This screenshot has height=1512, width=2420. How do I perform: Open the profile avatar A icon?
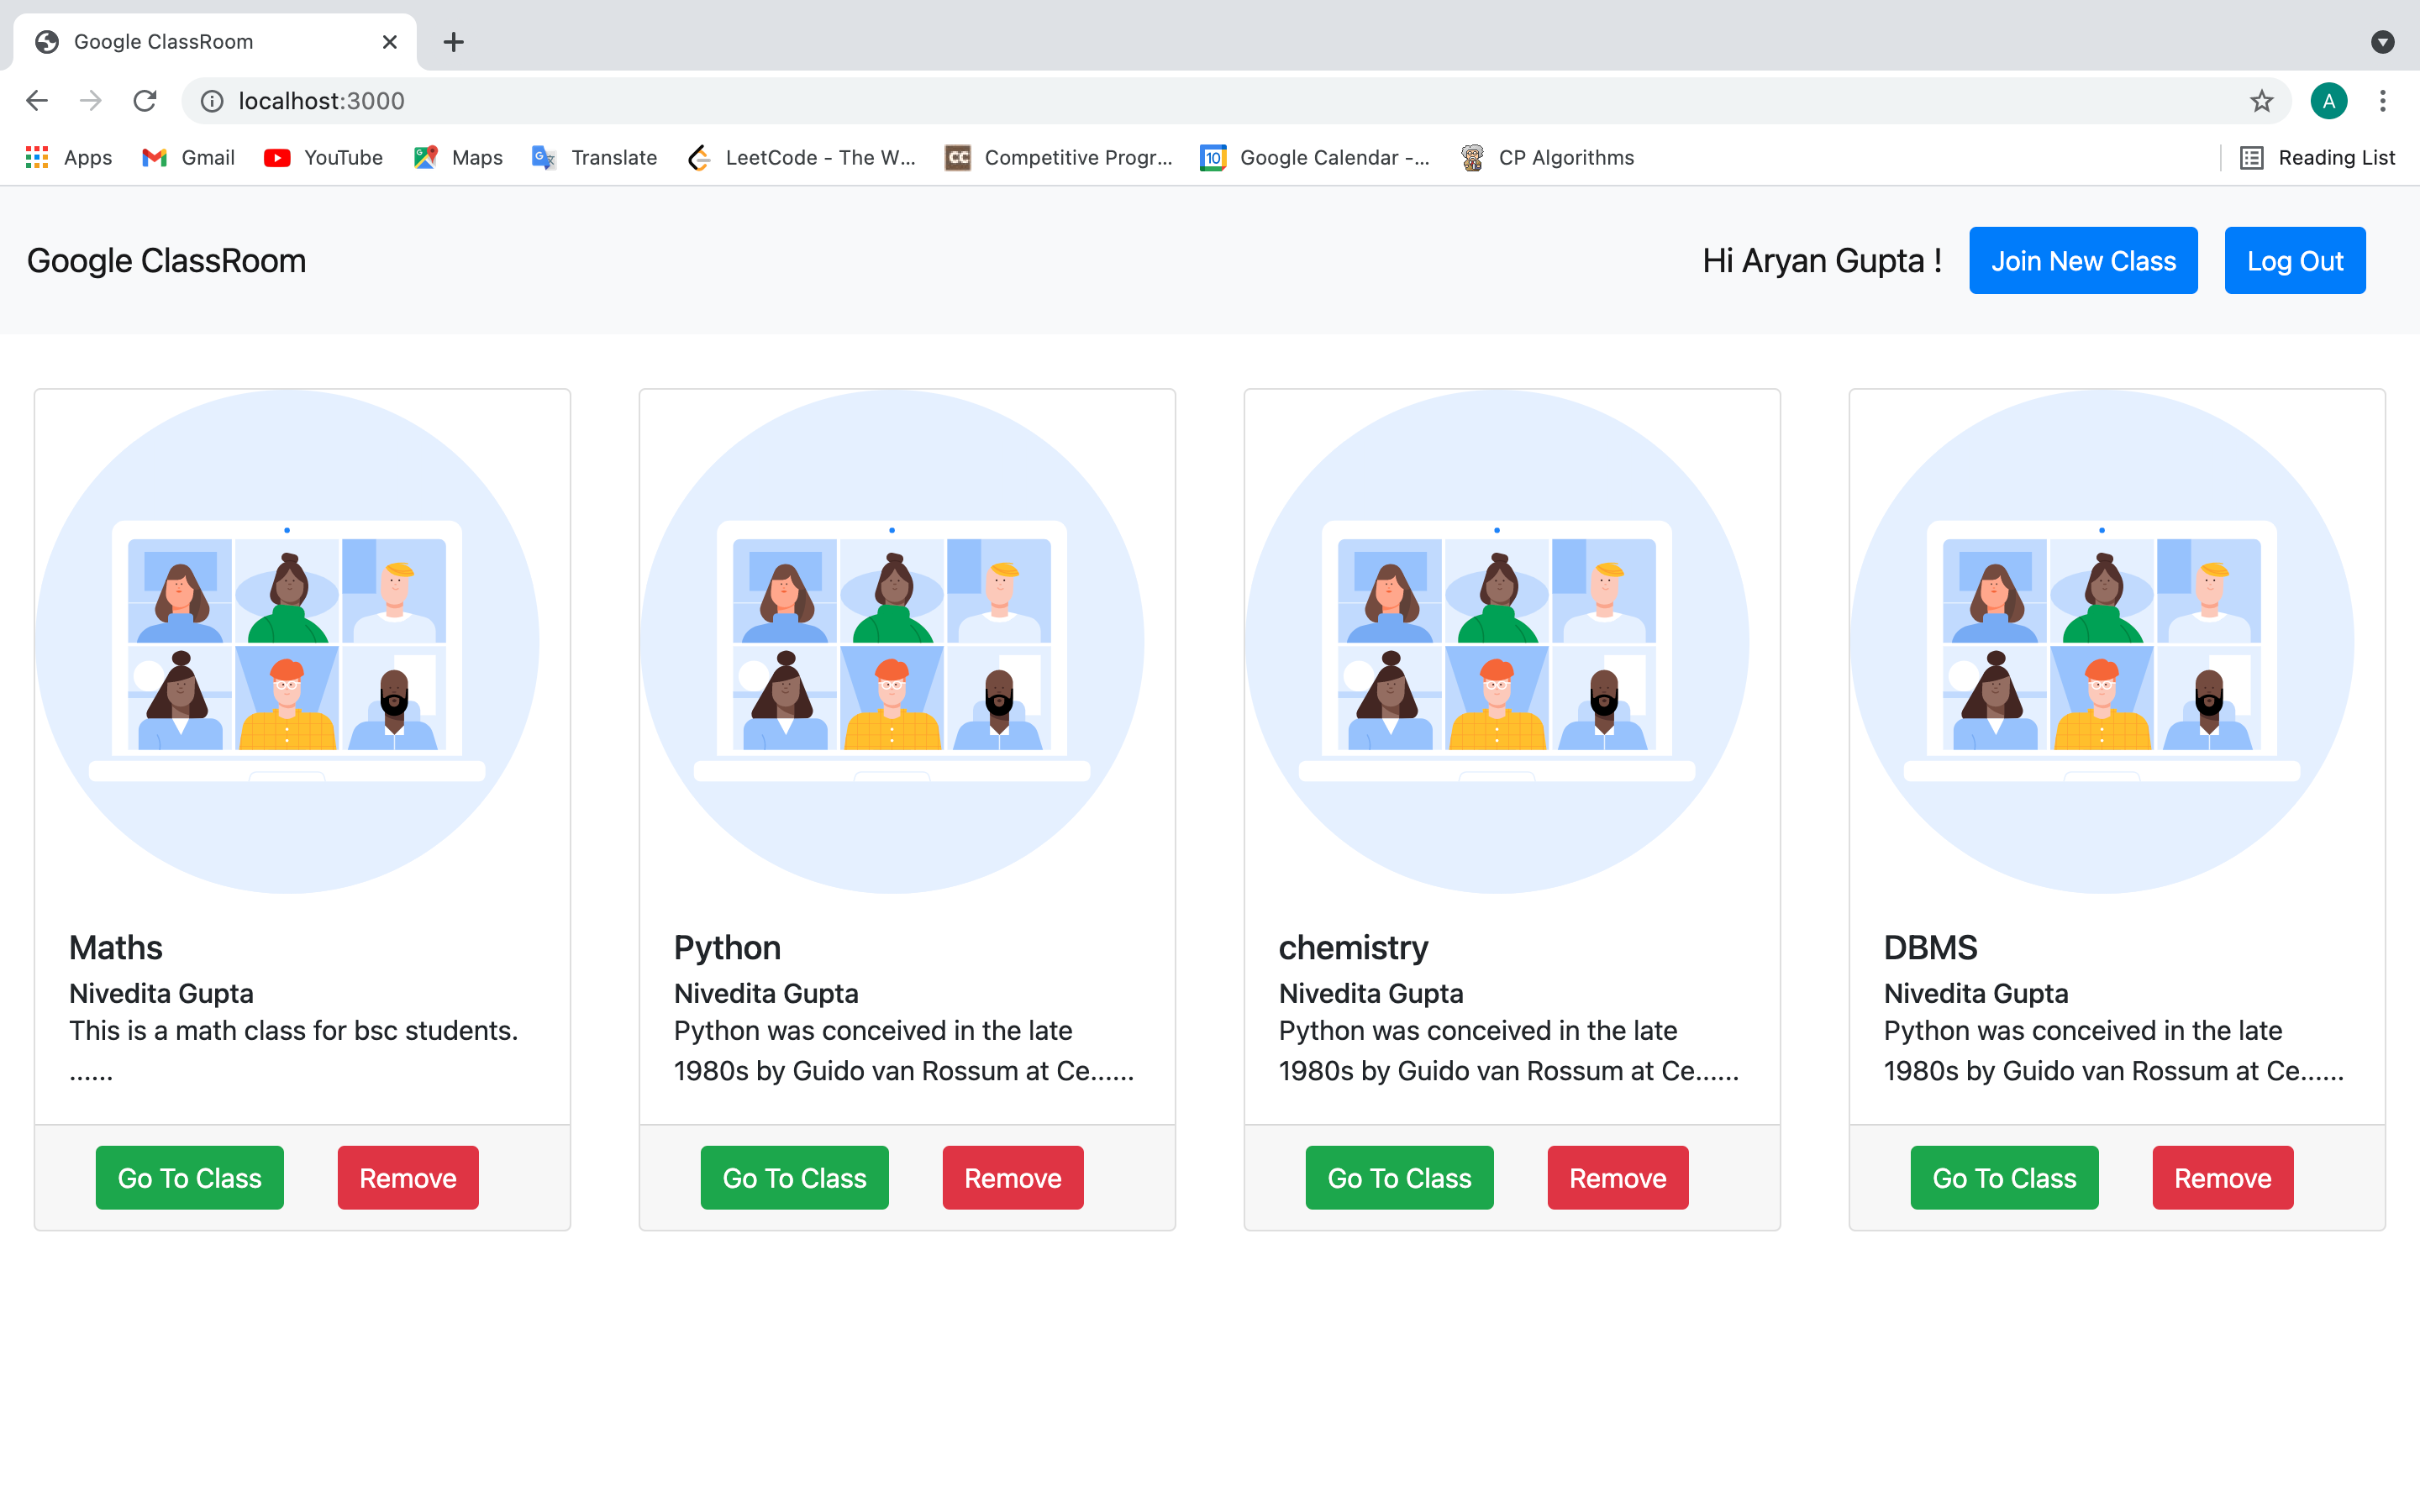(2328, 101)
